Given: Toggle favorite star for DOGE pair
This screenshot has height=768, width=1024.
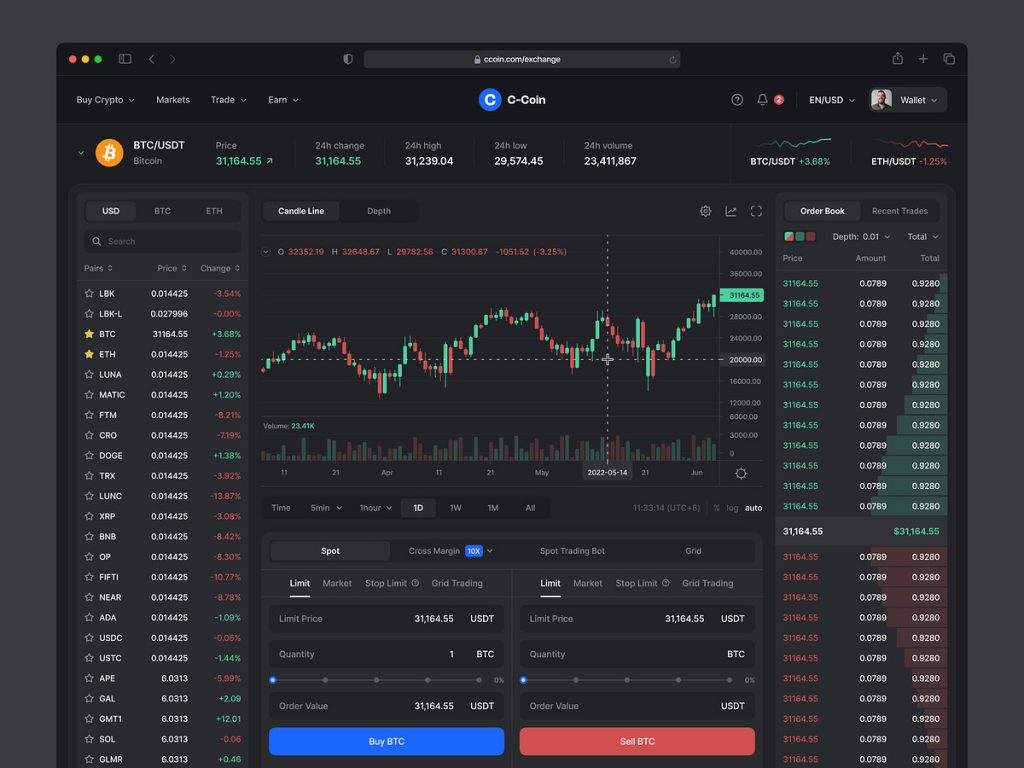Looking at the screenshot, I should click(89, 456).
